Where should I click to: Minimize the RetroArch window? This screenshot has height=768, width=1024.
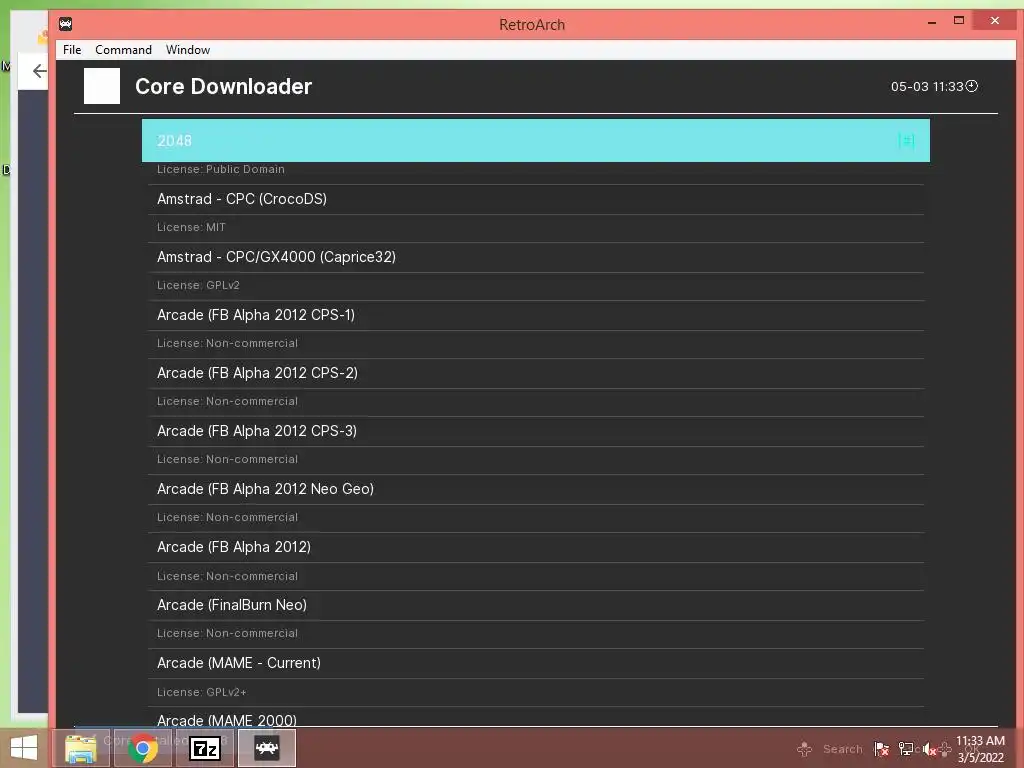932,22
